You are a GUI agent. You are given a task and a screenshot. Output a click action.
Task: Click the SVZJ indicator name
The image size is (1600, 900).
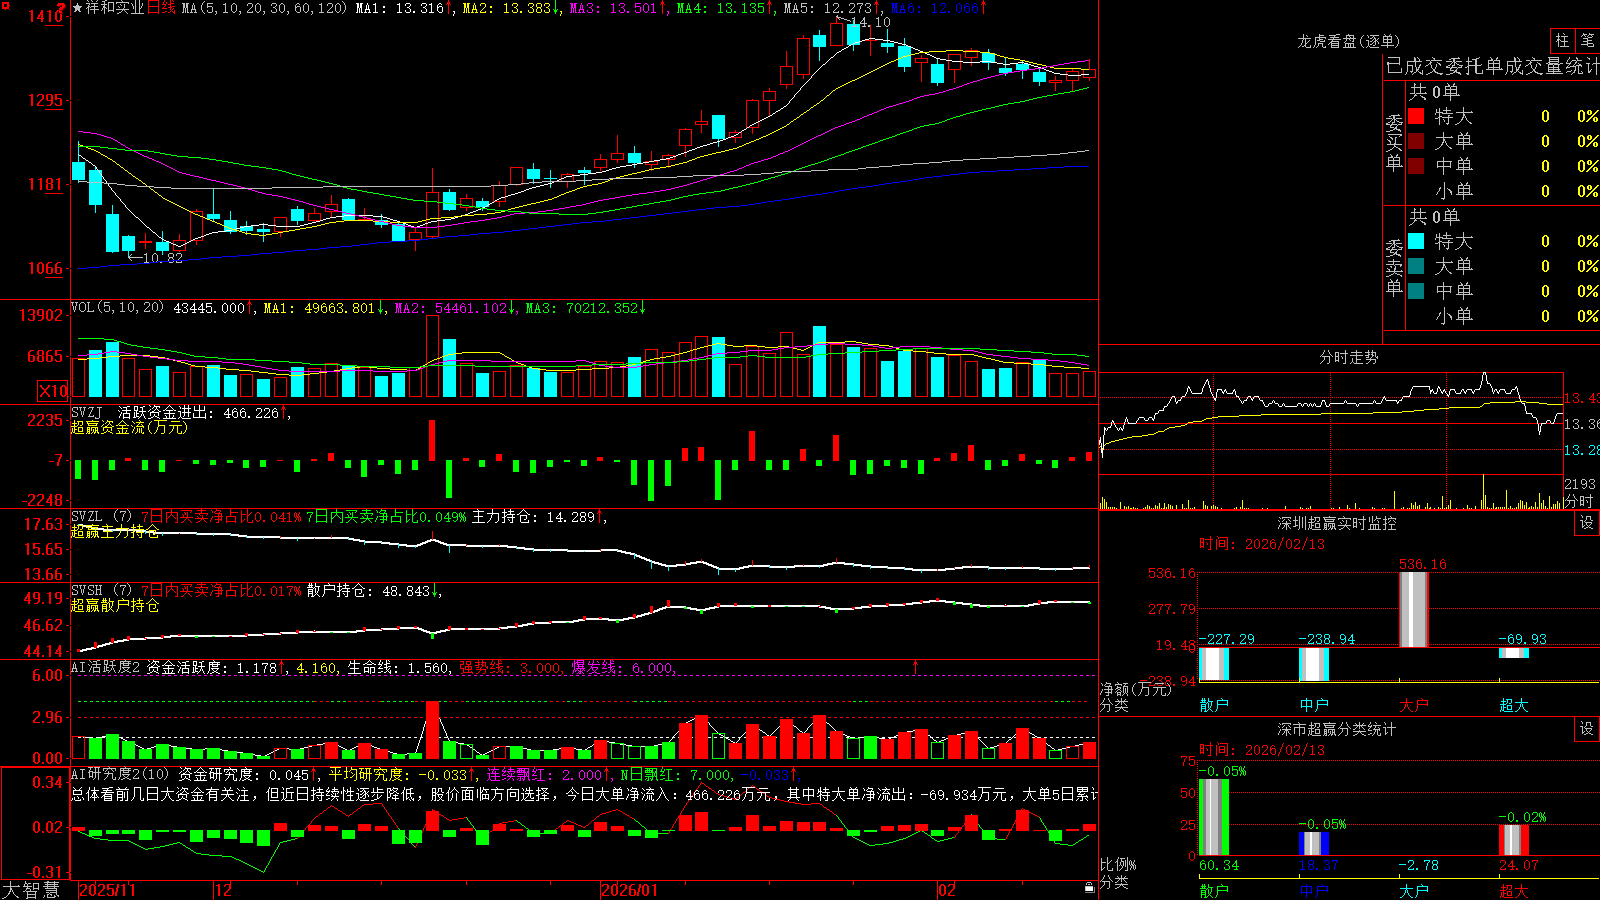click(86, 412)
